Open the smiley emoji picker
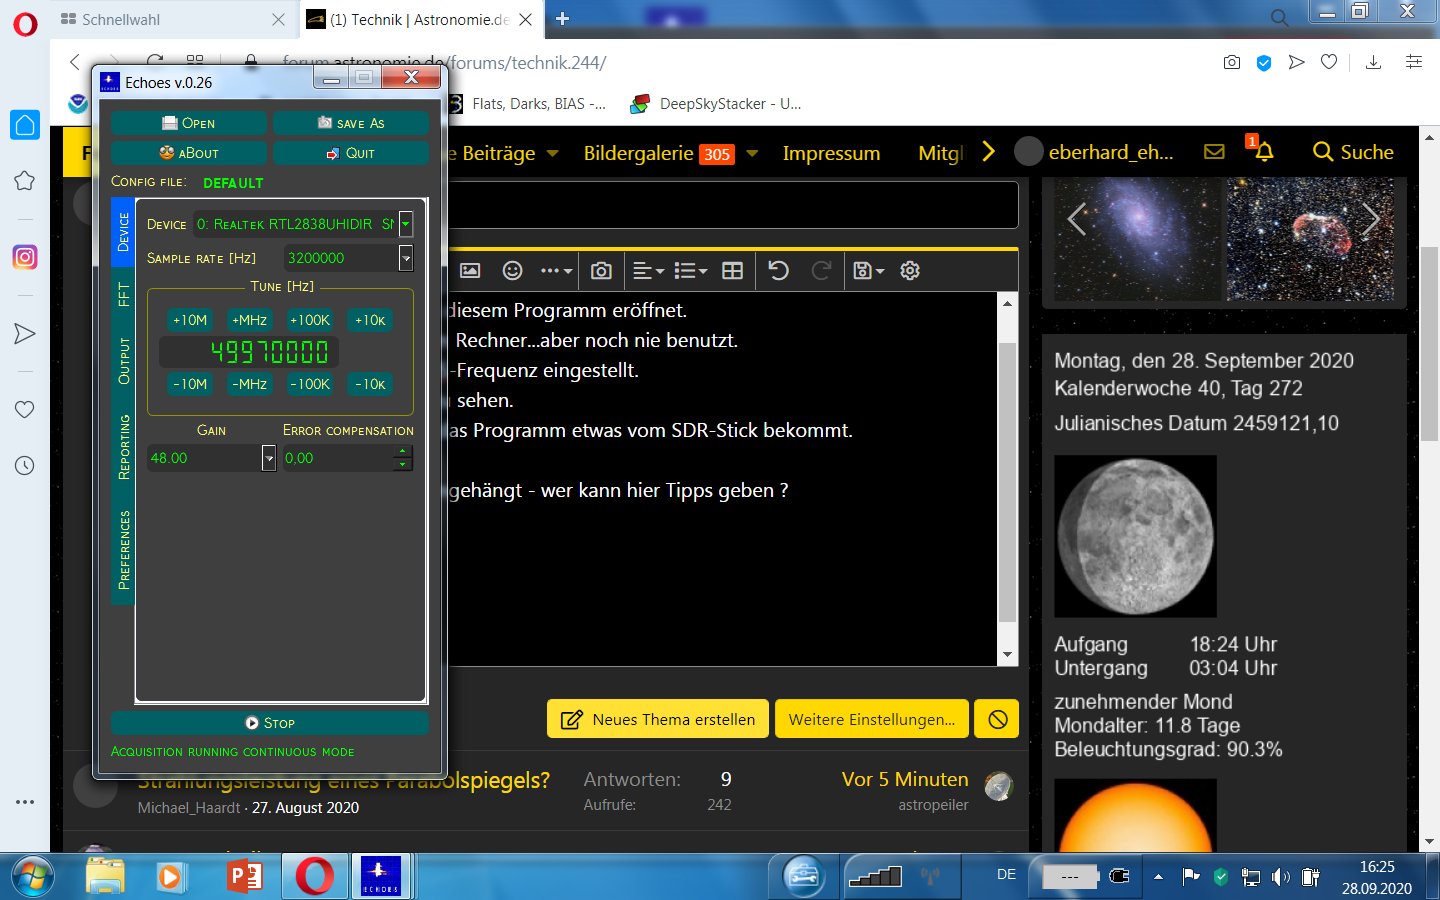The image size is (1440, 900). [513, 271]
